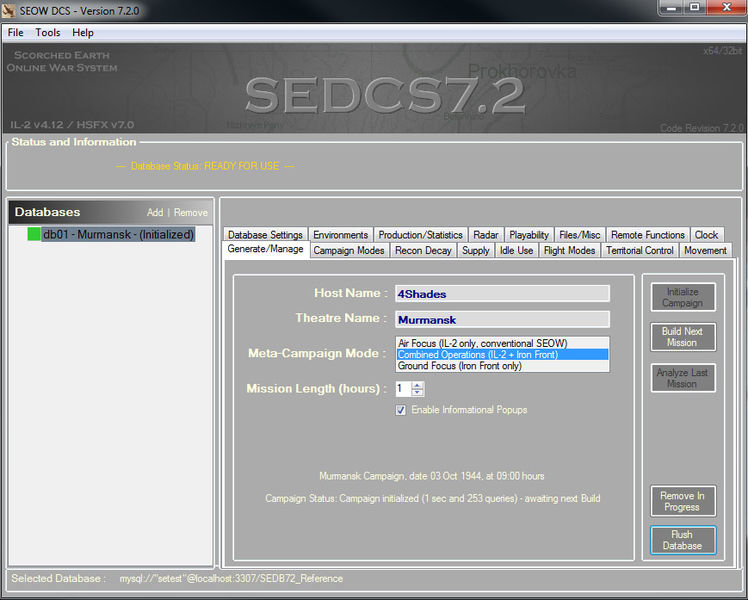Click the Remove database link

191,213
